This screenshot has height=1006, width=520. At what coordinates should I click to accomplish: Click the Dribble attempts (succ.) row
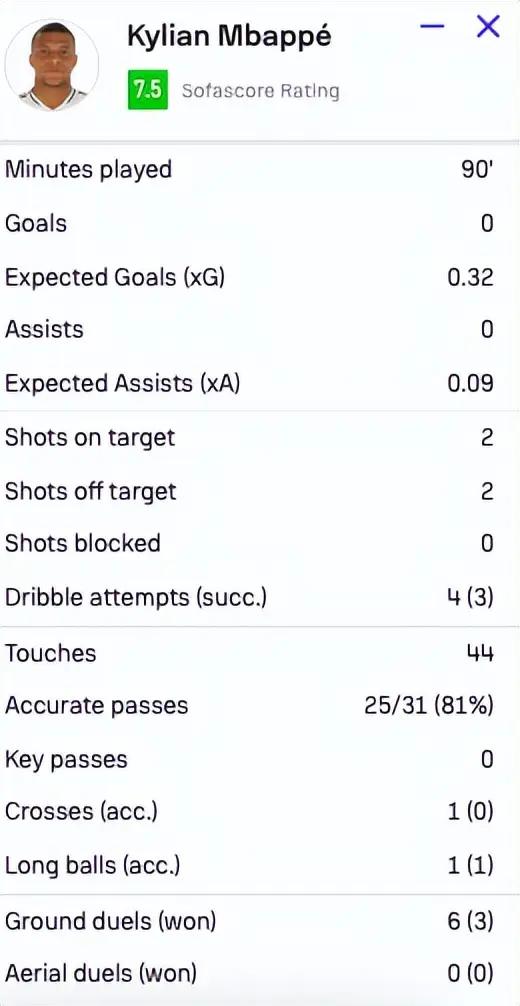coord(260,597)
